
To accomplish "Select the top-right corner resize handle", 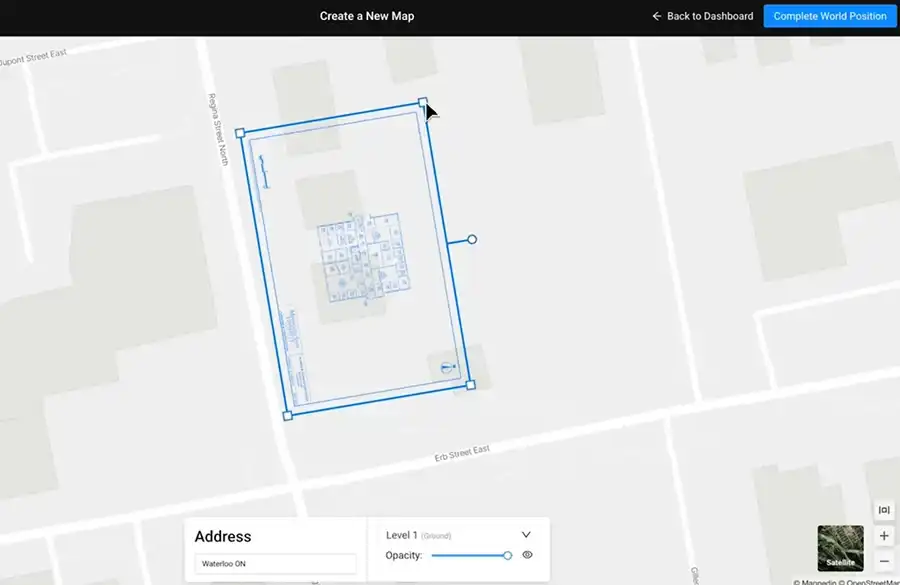I will 423,102.
